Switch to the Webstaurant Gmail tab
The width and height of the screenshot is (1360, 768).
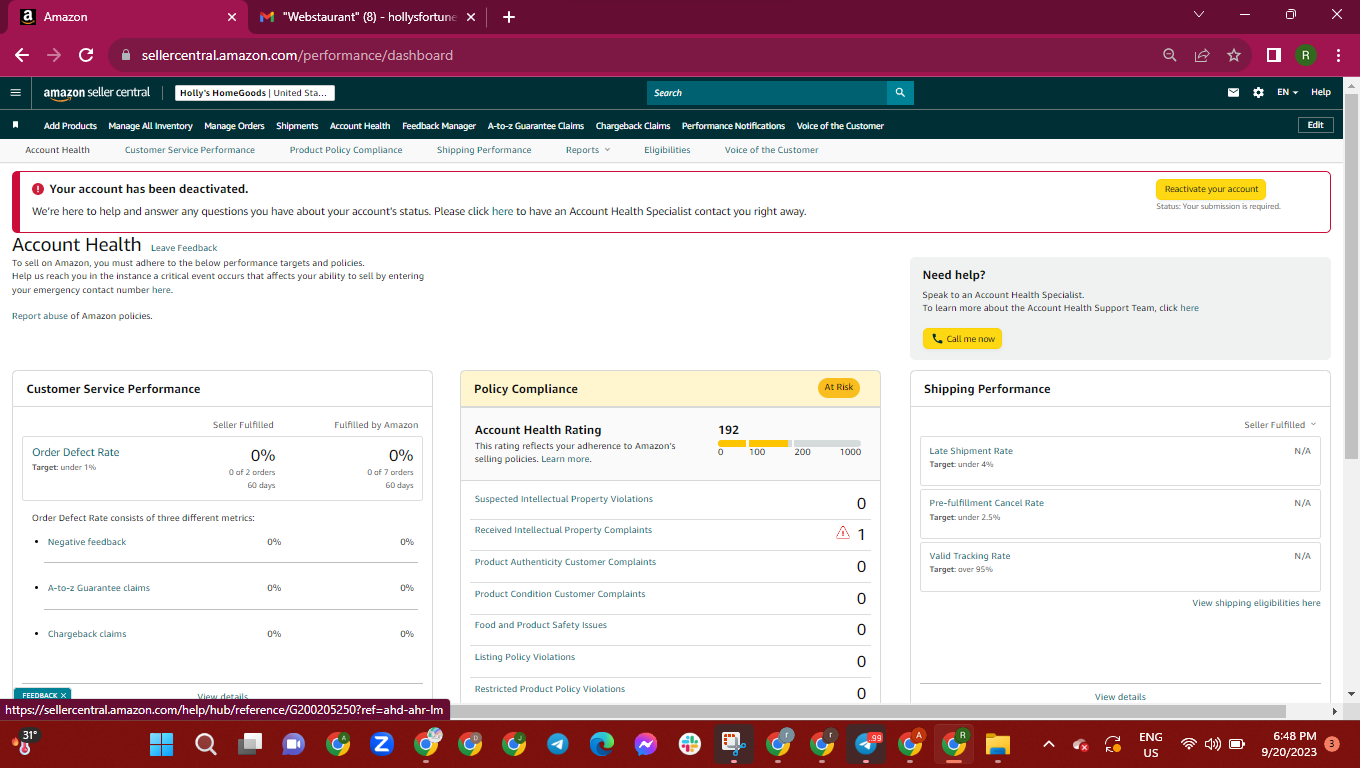369,17
